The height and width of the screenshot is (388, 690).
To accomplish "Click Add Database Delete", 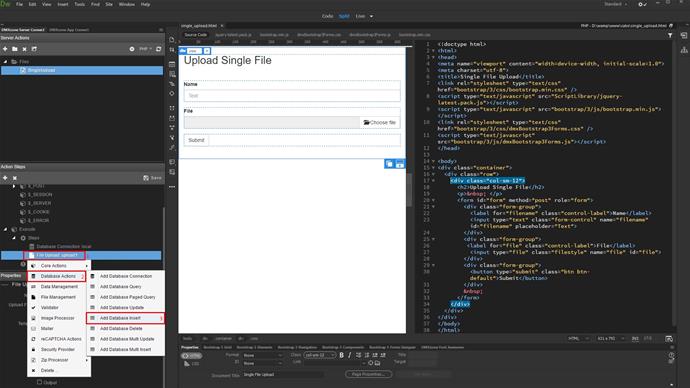I will click(125, 329).
